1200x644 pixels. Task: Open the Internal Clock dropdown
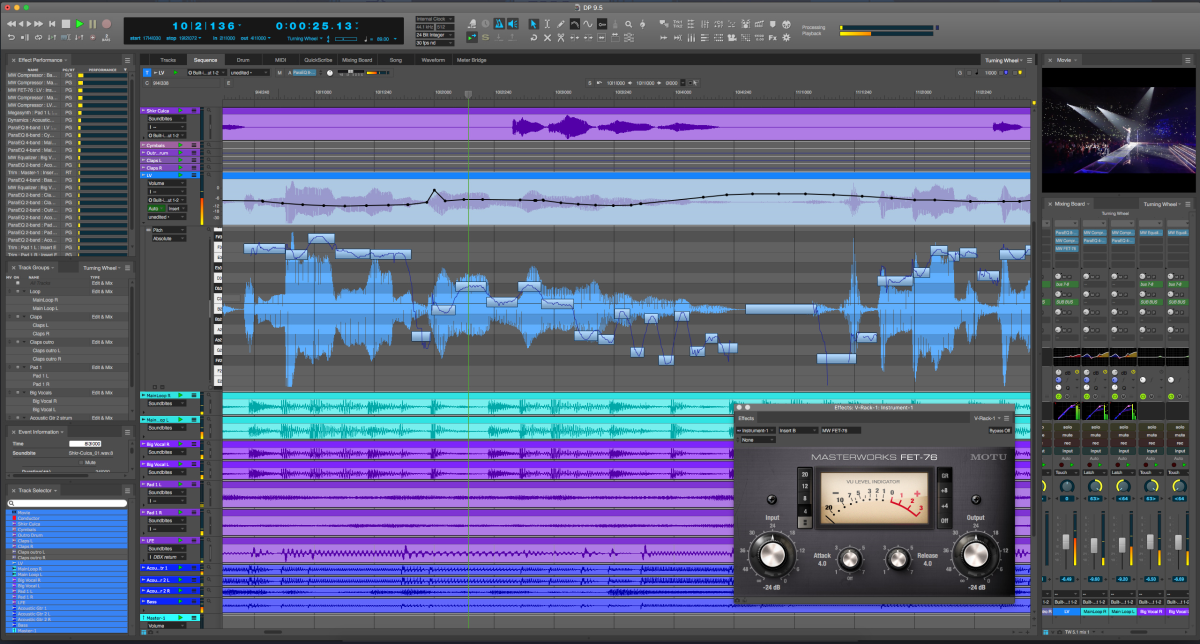[x=435, y=19]
